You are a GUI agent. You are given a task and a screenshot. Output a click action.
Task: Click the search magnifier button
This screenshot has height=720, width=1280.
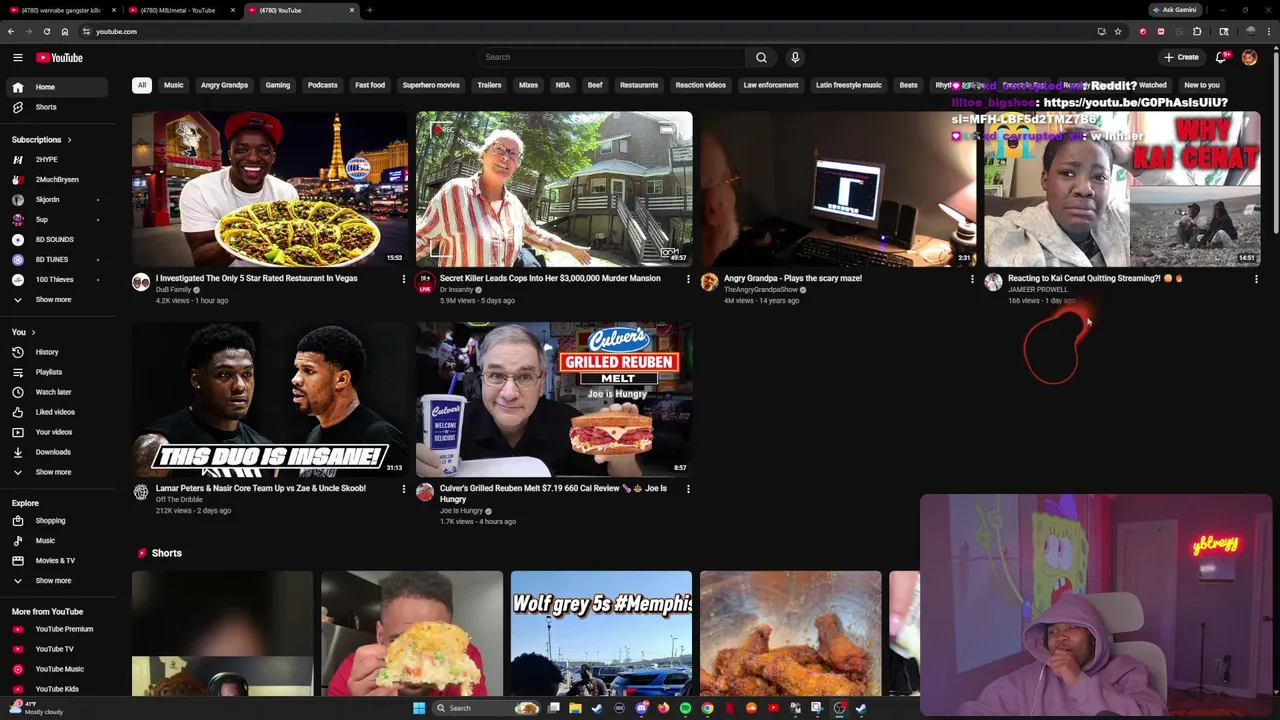coord(761,57)
